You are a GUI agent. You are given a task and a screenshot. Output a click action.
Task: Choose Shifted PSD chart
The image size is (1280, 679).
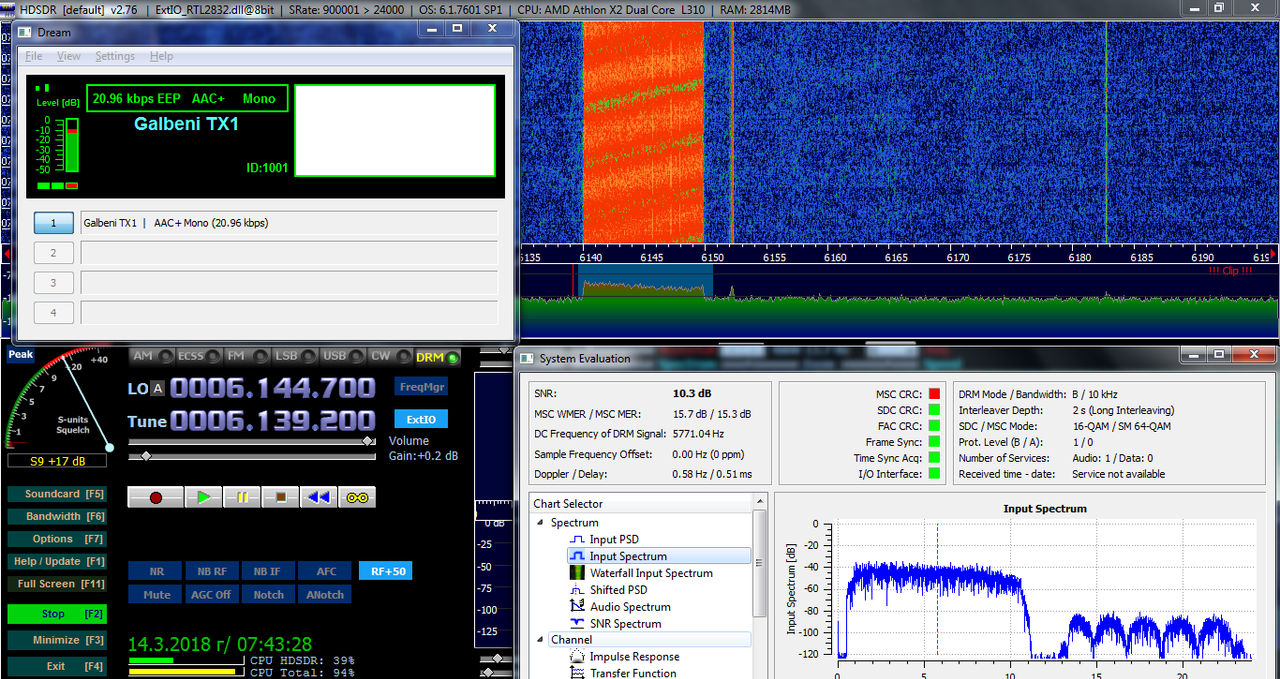click(618, 590)
